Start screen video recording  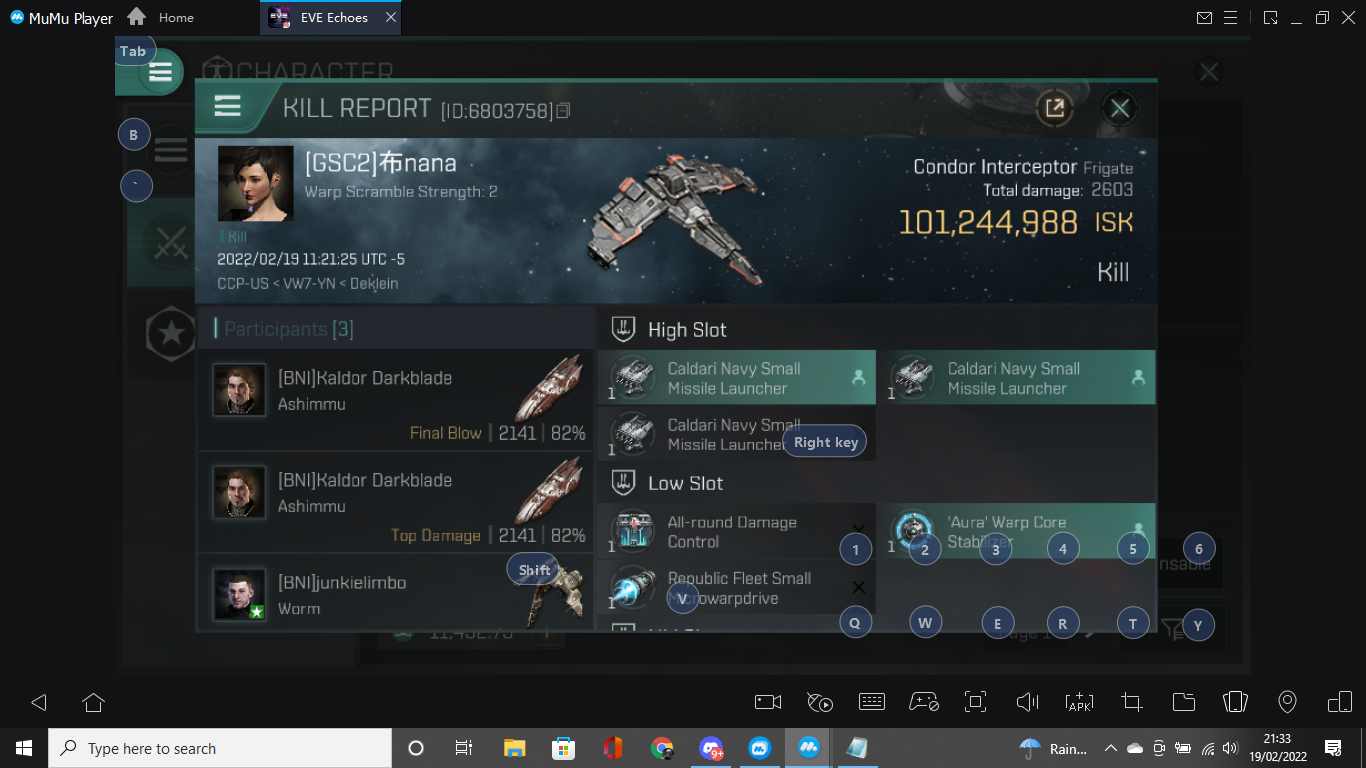pos(768,702)
